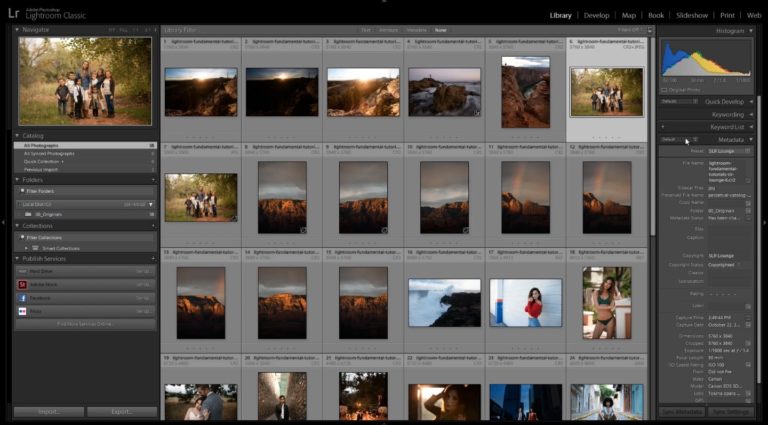768x425 pixels.
Task: Open the Quick Develop preset dropdown
Action: [x=679, y=101]
